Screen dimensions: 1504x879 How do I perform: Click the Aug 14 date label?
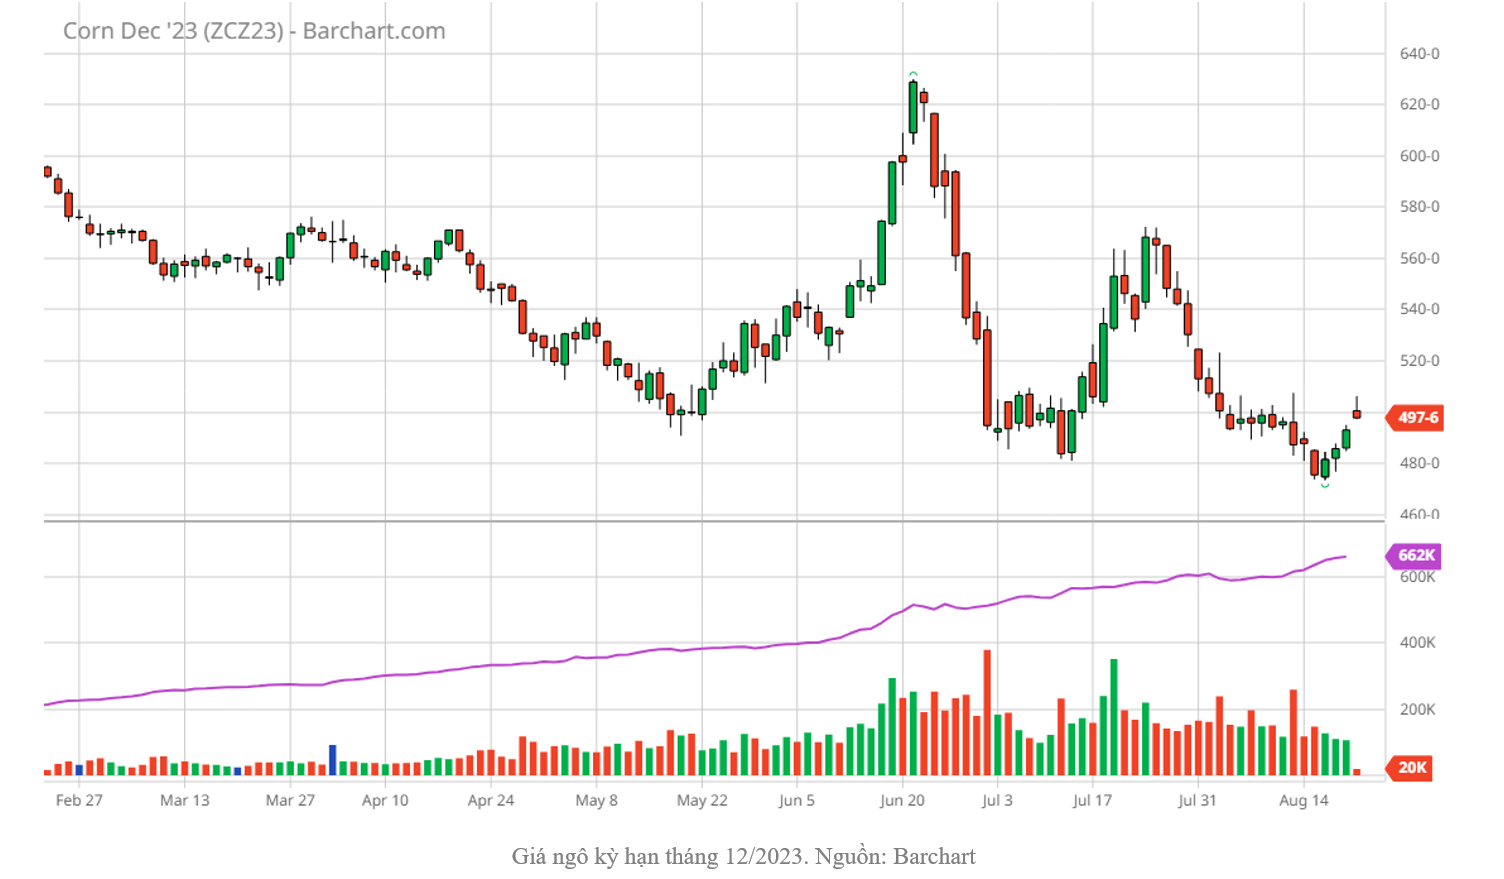pos(1304,800)
